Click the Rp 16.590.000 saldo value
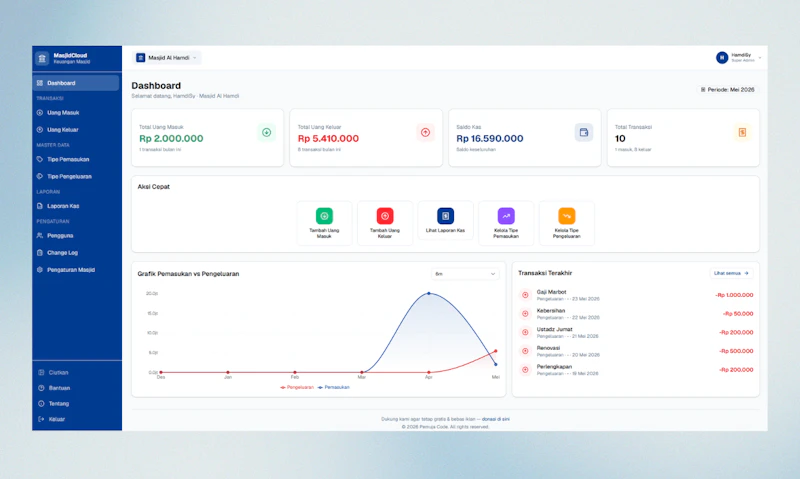The height and width of the screenshot is (479, 800). pos(490,138)
